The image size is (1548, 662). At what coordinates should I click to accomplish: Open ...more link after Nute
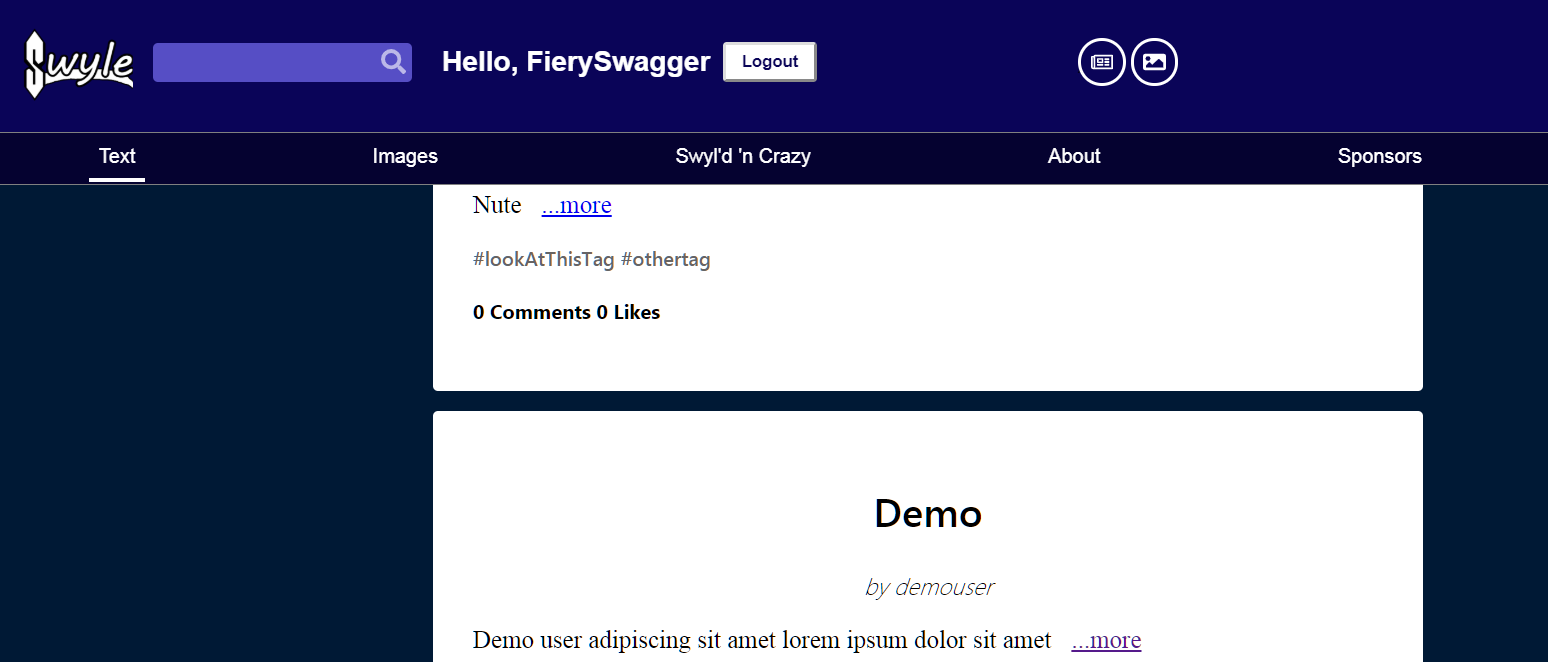click(576, 206)
